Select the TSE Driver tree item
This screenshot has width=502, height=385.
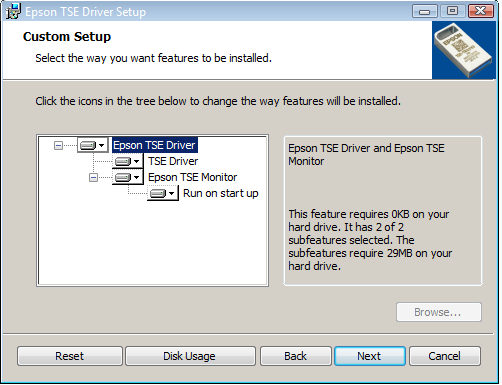click(173, 161)
